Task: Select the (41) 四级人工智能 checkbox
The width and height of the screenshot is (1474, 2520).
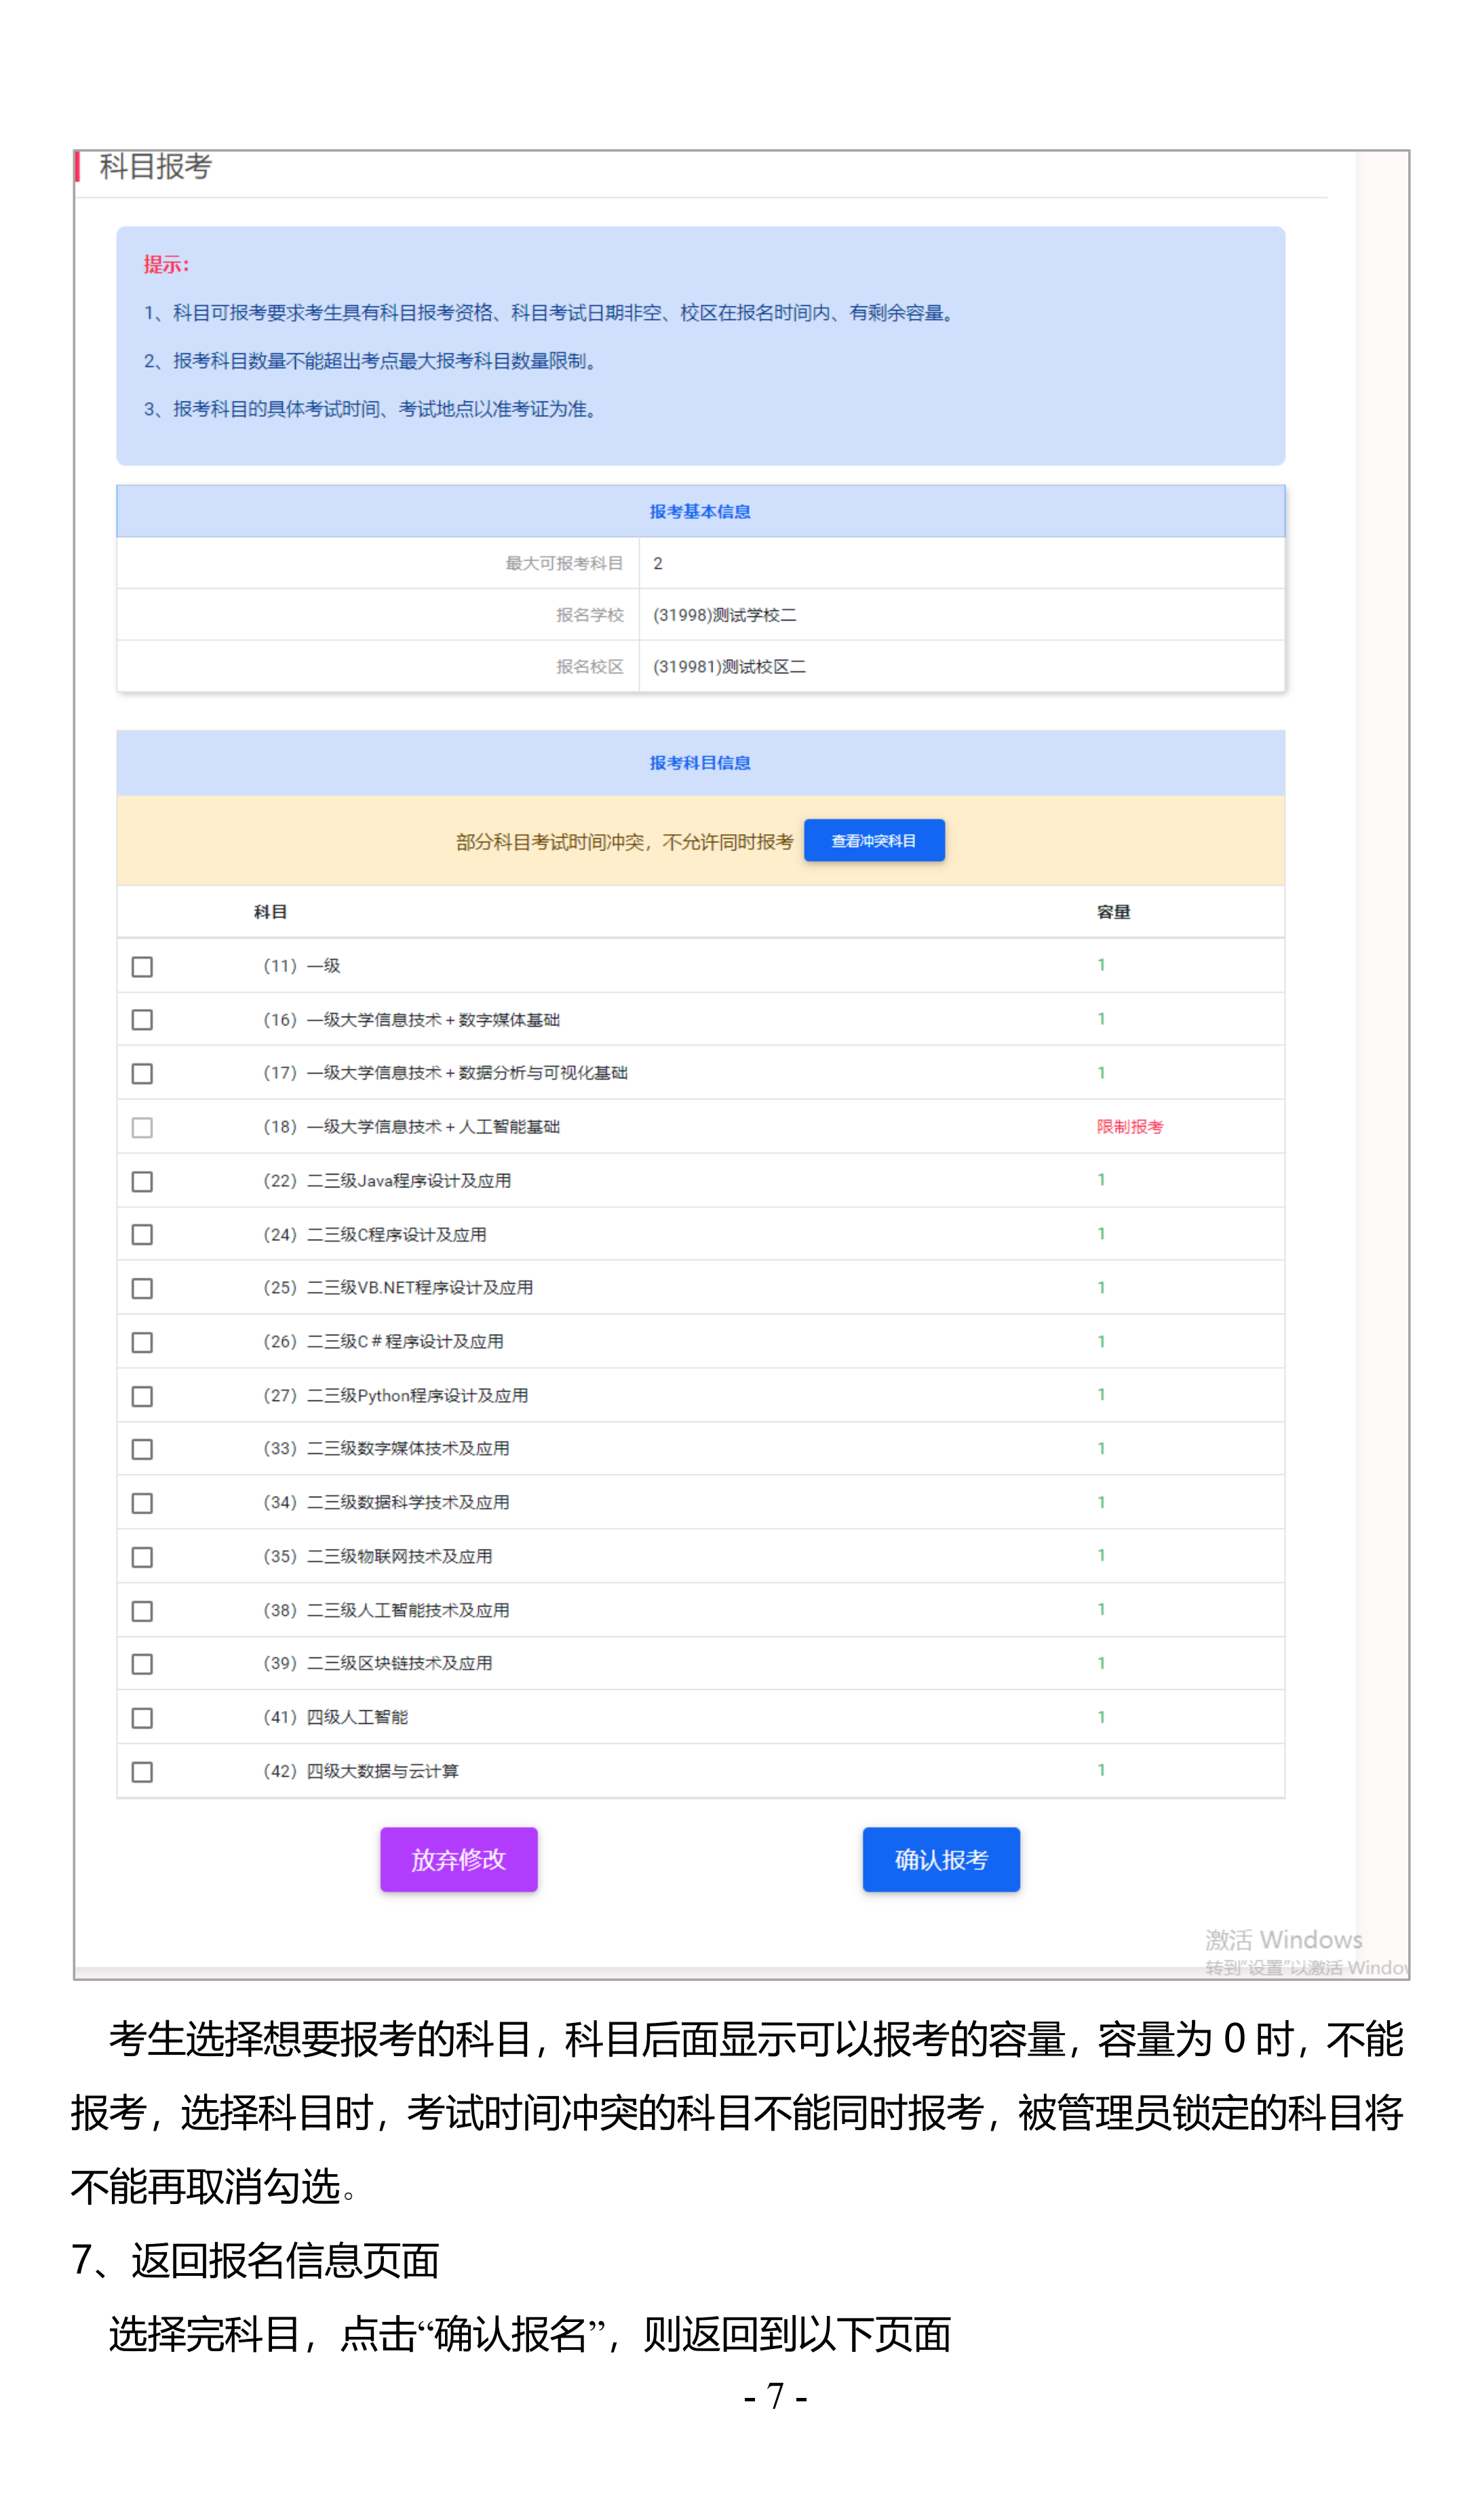Action: click(142, 1719)
